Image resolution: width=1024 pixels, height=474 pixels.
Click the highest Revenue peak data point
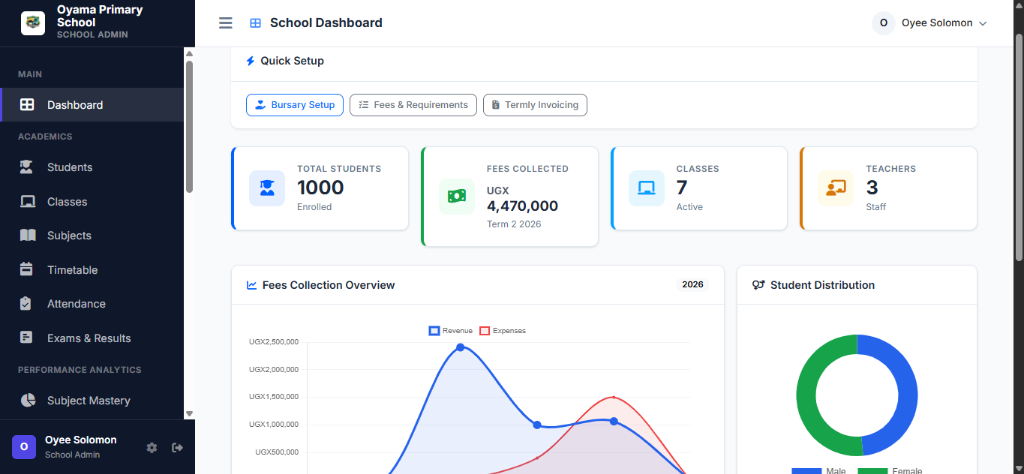(460, 347)
